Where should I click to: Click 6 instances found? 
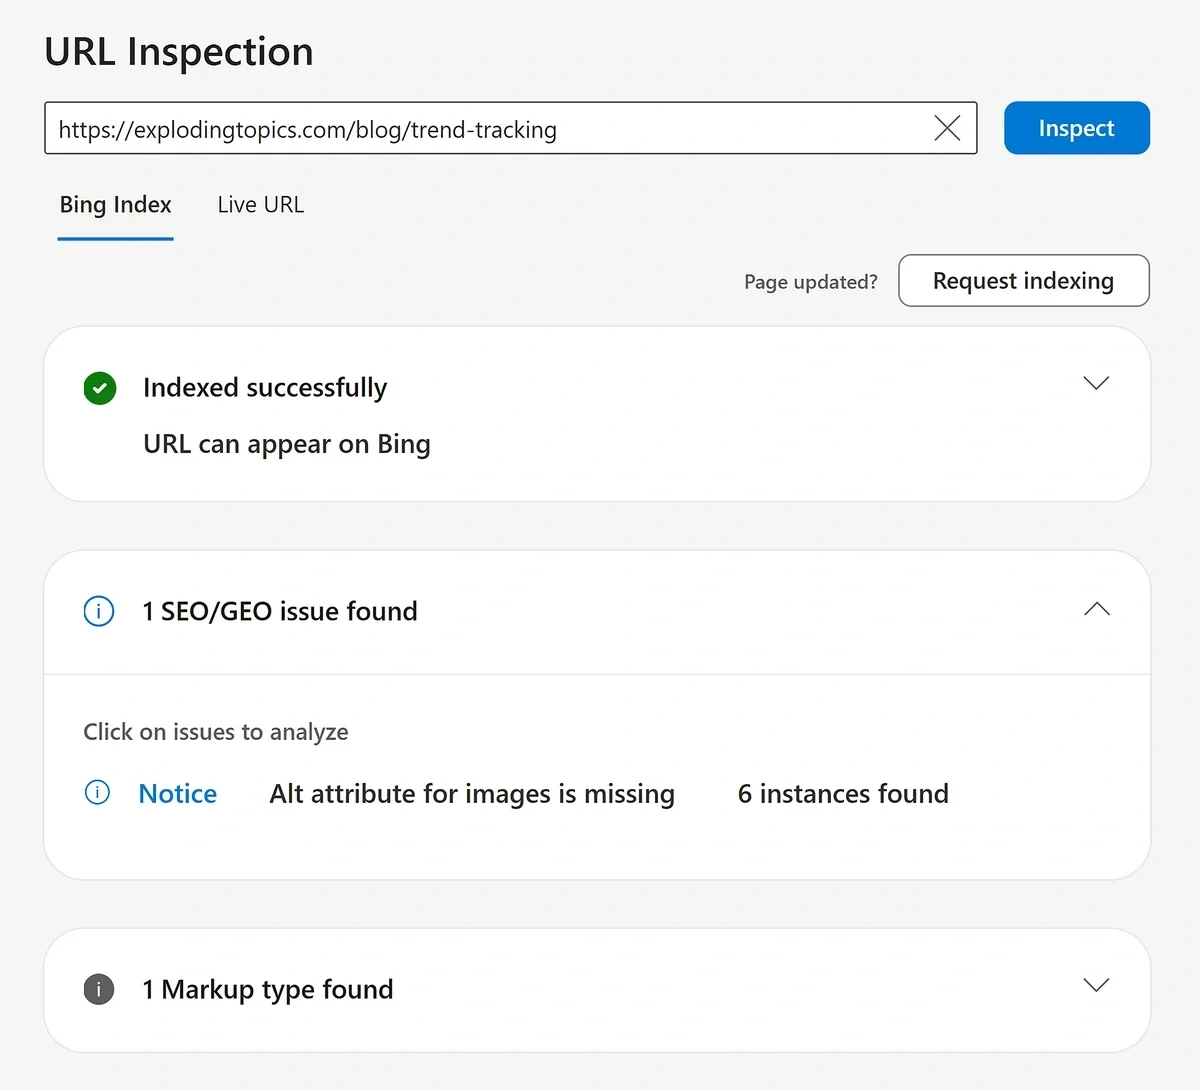click(842, 793)
